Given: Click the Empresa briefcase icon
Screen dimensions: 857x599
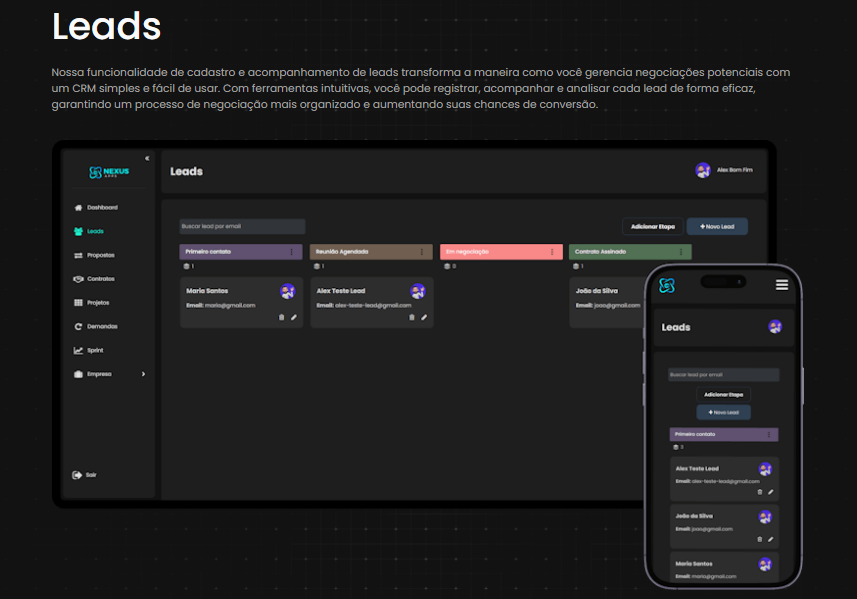Looking at the screenshot, I should (78, 374).
